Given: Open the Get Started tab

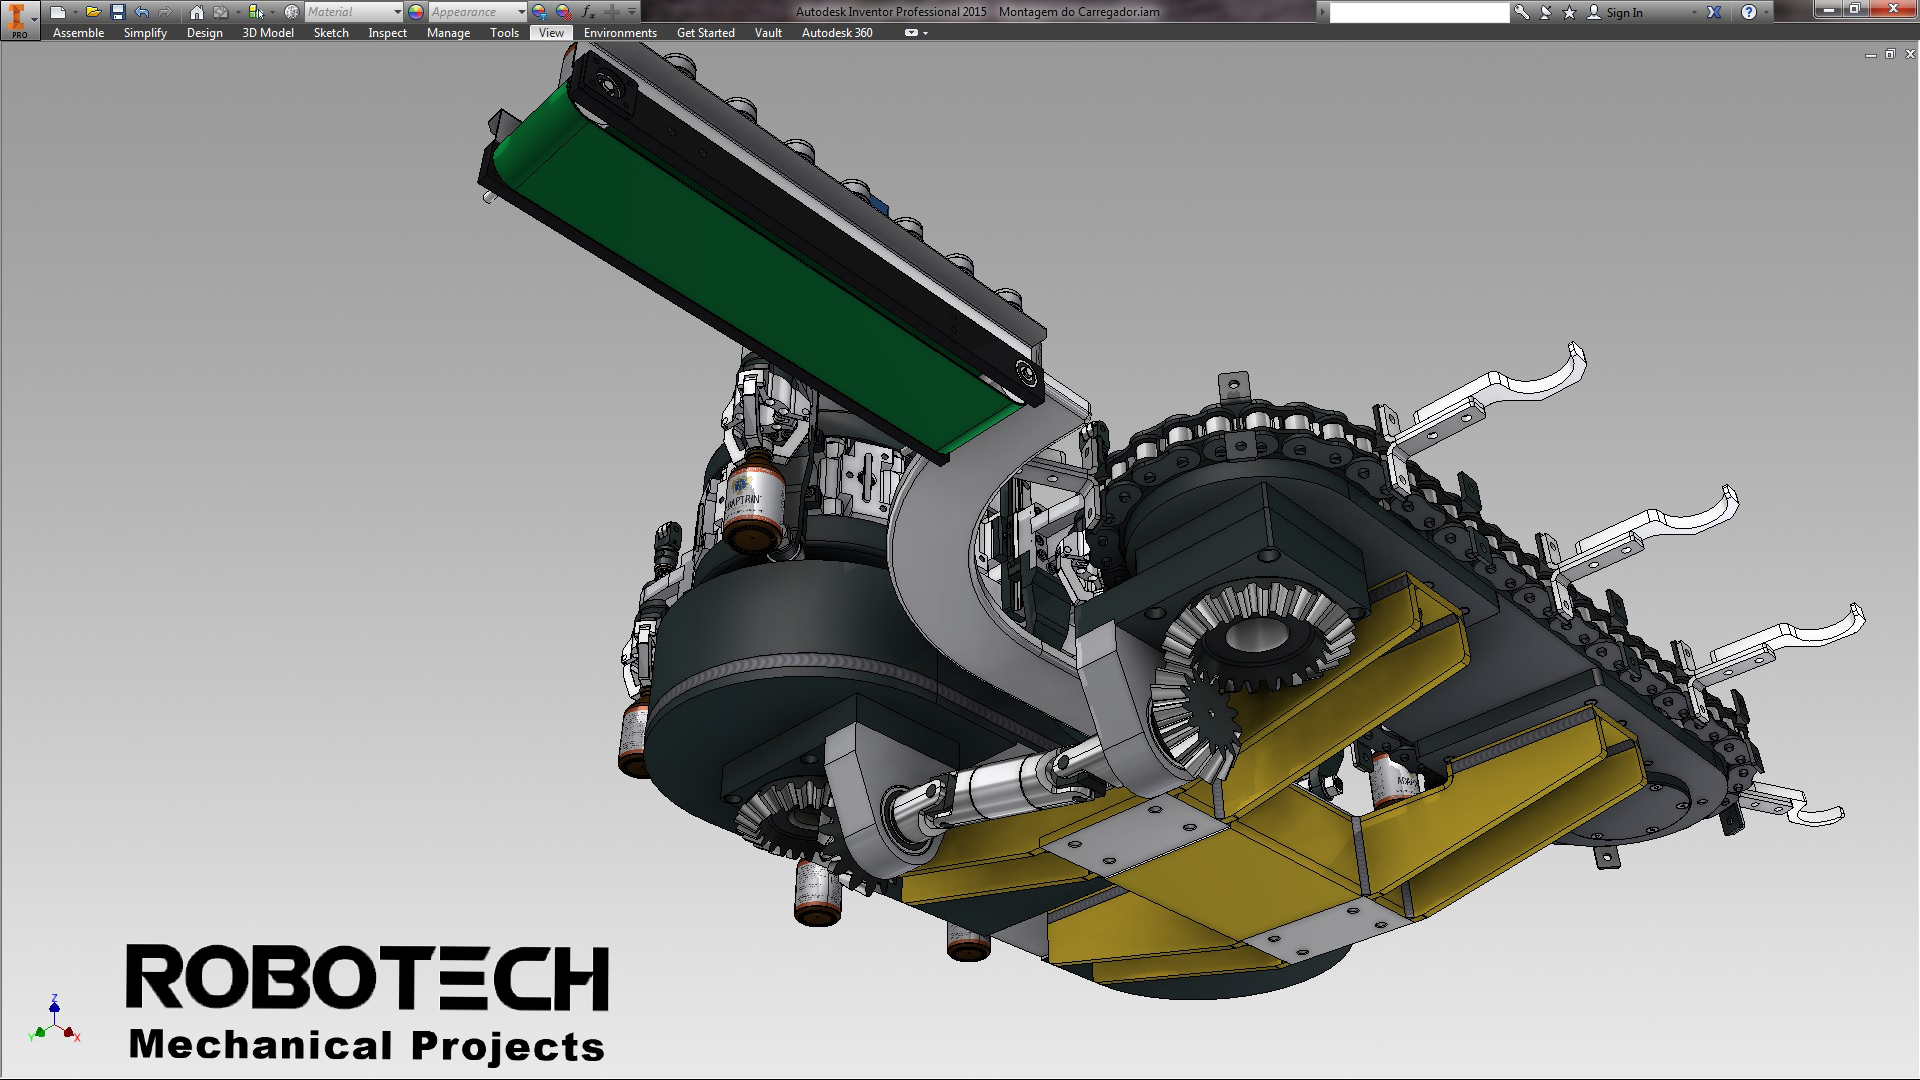Looking at the screenshot, I should 706,33.
